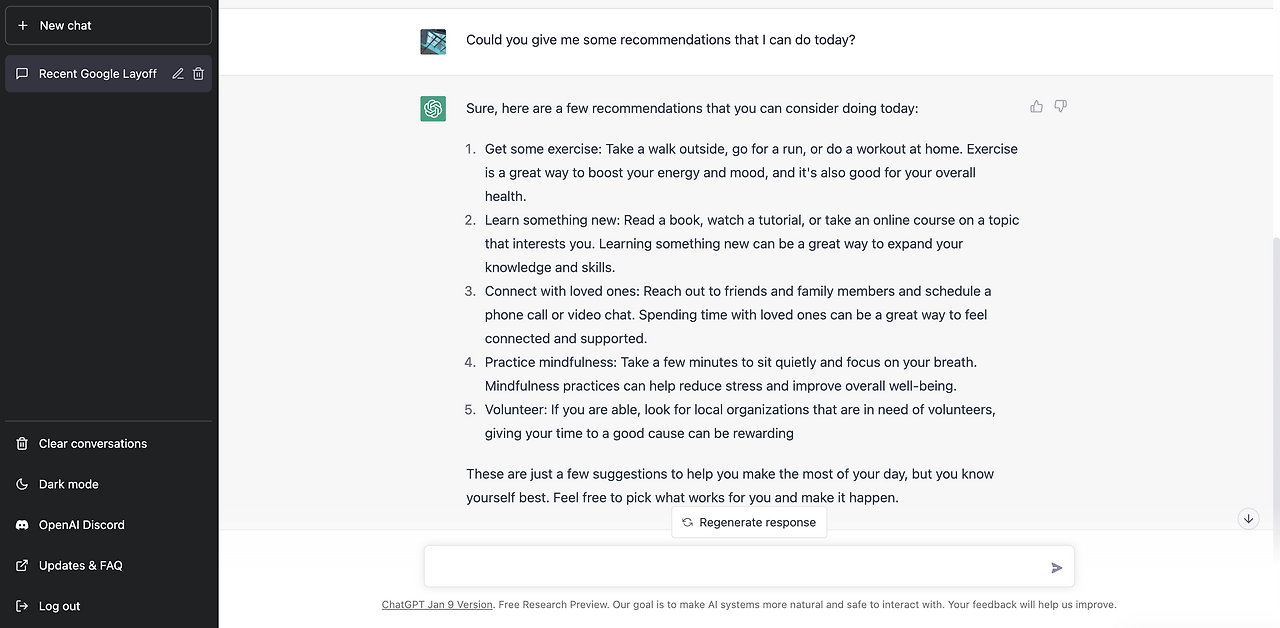Open the OpenAI Discord link
This screenshot has width=1280, height=628.
coord(81,525)
